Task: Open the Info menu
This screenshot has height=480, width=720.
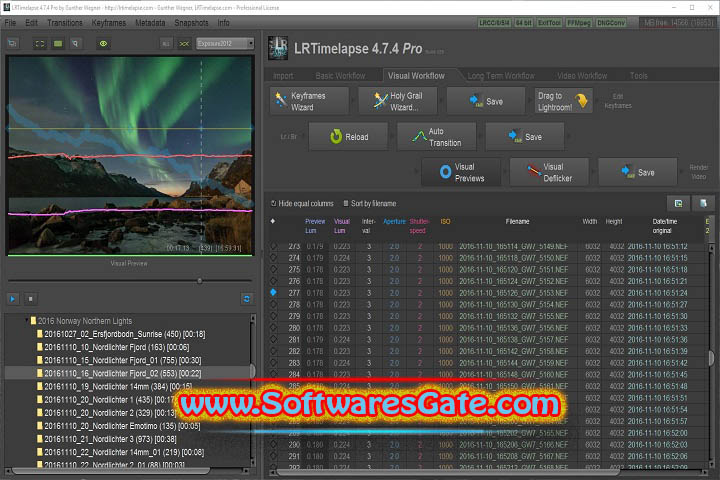Action: pyautogui.click(x=223, y=23)
